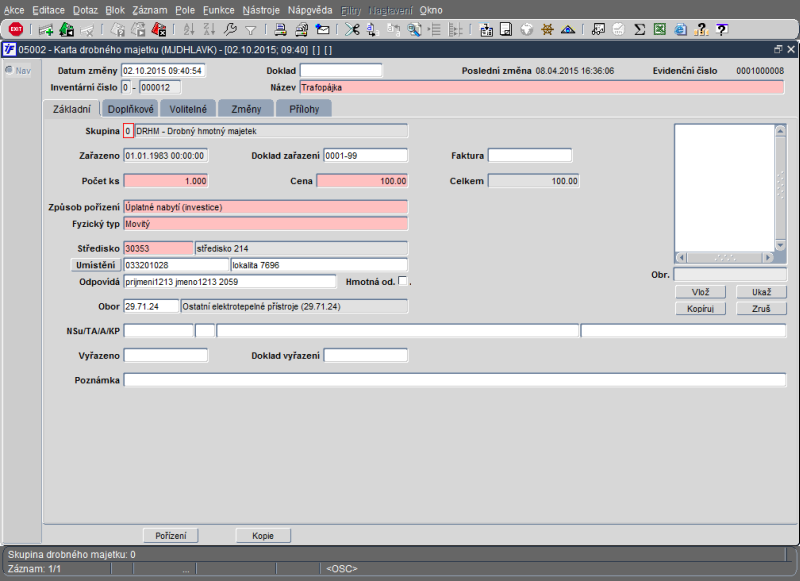This screenshot has width=800, height=581.
Task: Open the Nástroje menu
Action: [261, 10]
